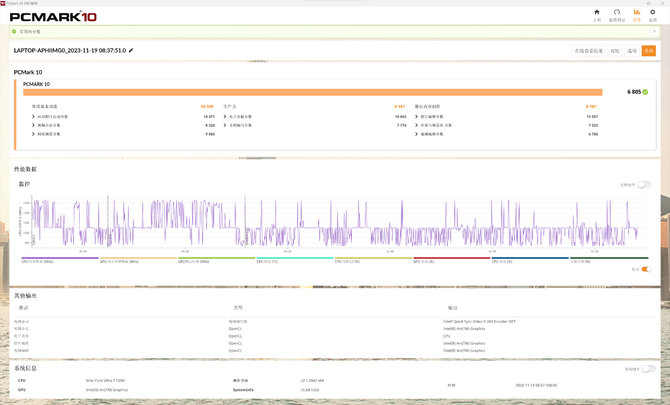Image resolution: width=670 pixels, height=405 pixels.
Task: Click the green check beside the 6 805 score
Action: 645,92
